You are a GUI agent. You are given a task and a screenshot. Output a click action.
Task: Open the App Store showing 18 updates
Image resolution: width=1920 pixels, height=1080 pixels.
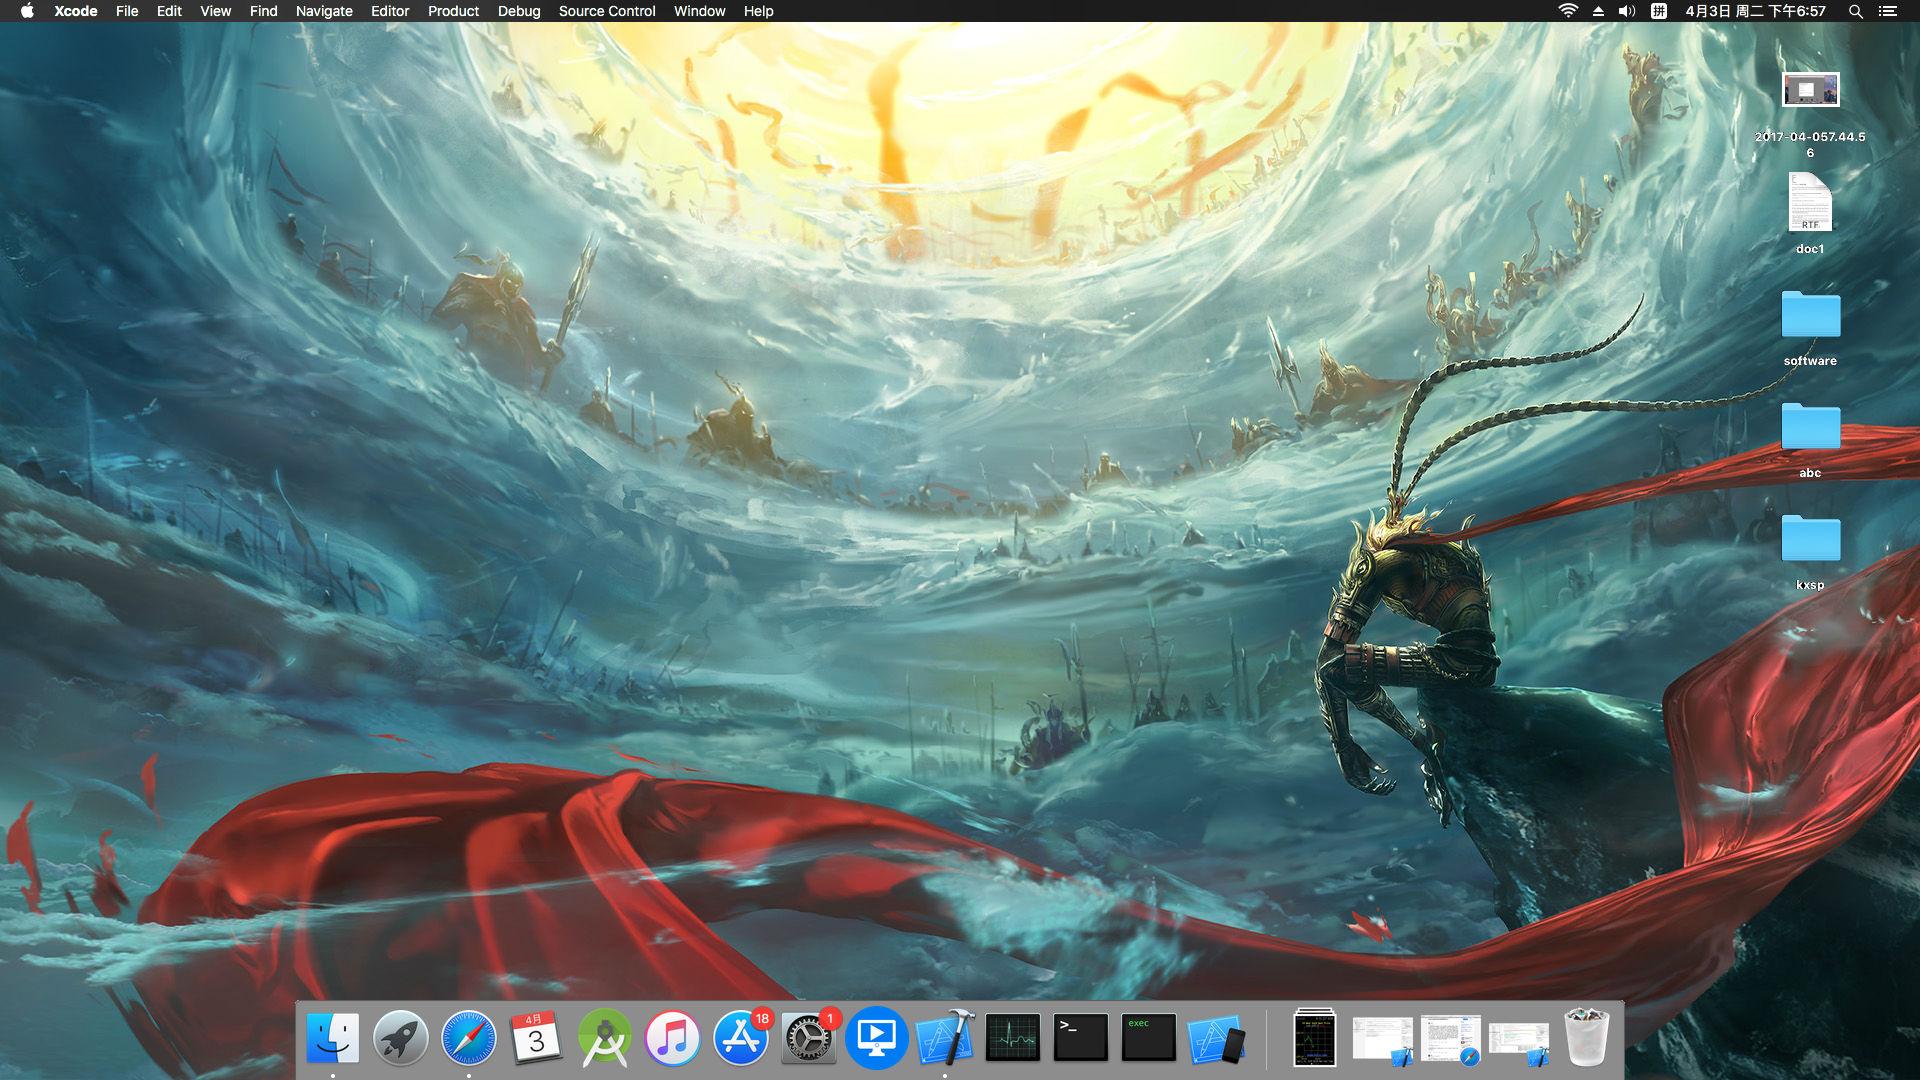(x=741, y=1039)
